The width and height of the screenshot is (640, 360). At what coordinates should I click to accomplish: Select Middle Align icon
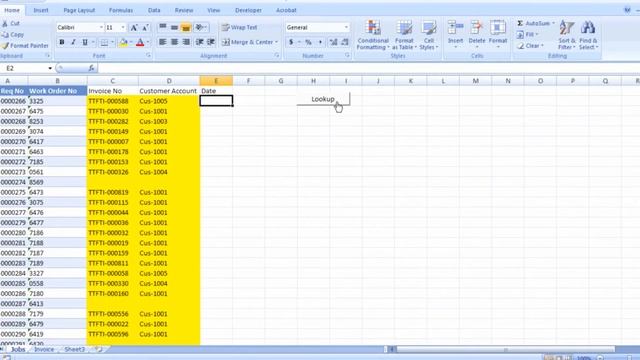174,27
